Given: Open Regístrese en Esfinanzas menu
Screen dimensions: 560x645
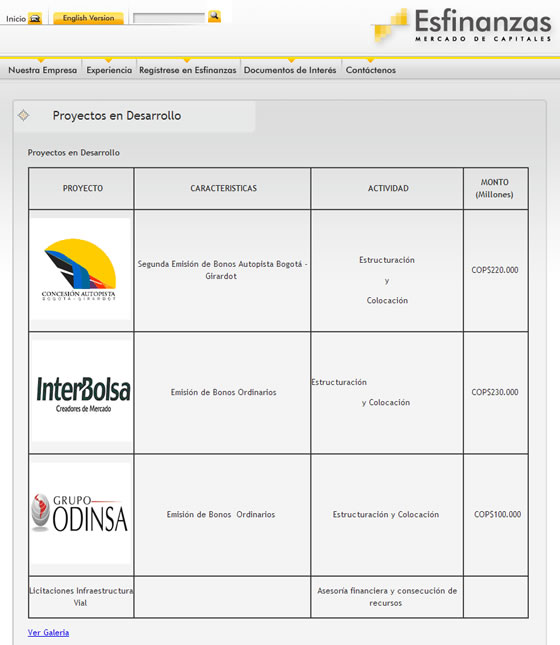Looking at the screenshot, I should [x=188, y=70].
